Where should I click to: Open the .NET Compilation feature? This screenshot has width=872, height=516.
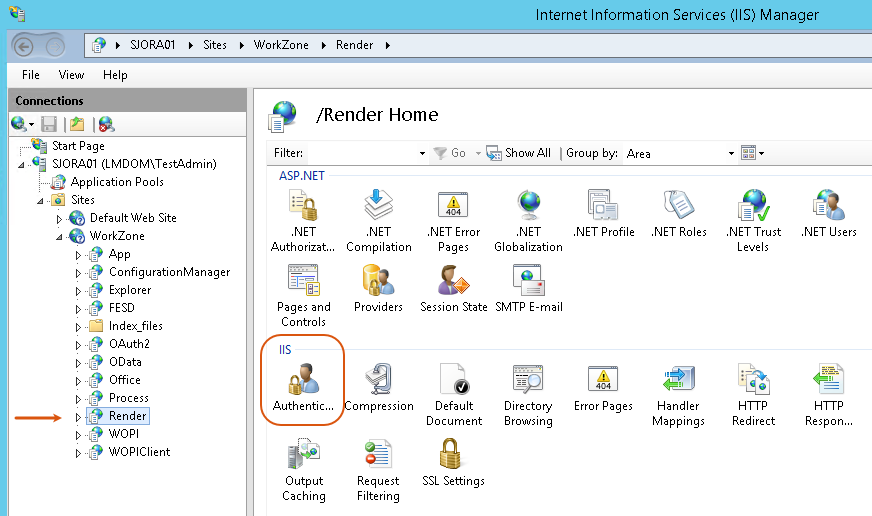point(379,221)
